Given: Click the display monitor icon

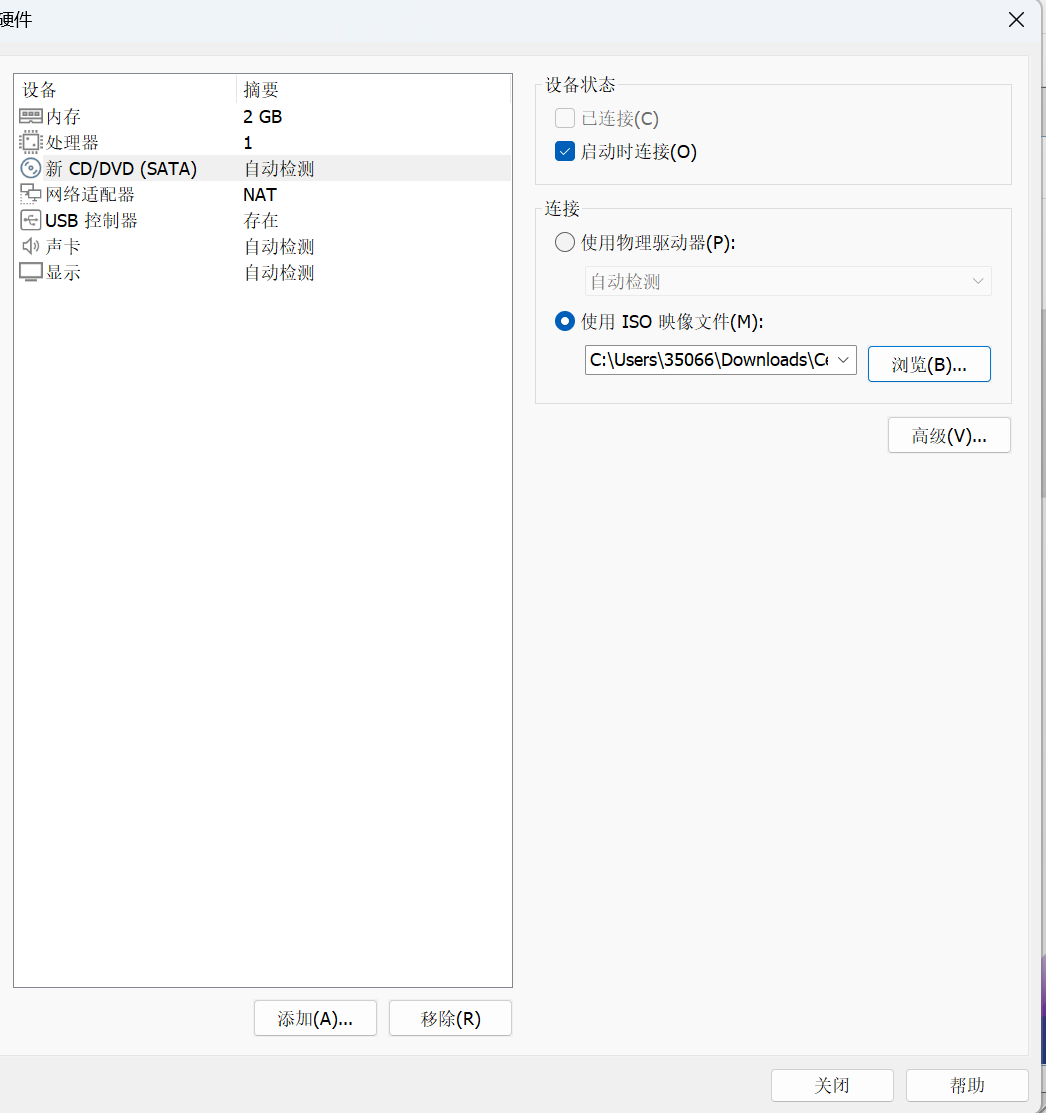Looking at the screenshot, I should point(31,272).
